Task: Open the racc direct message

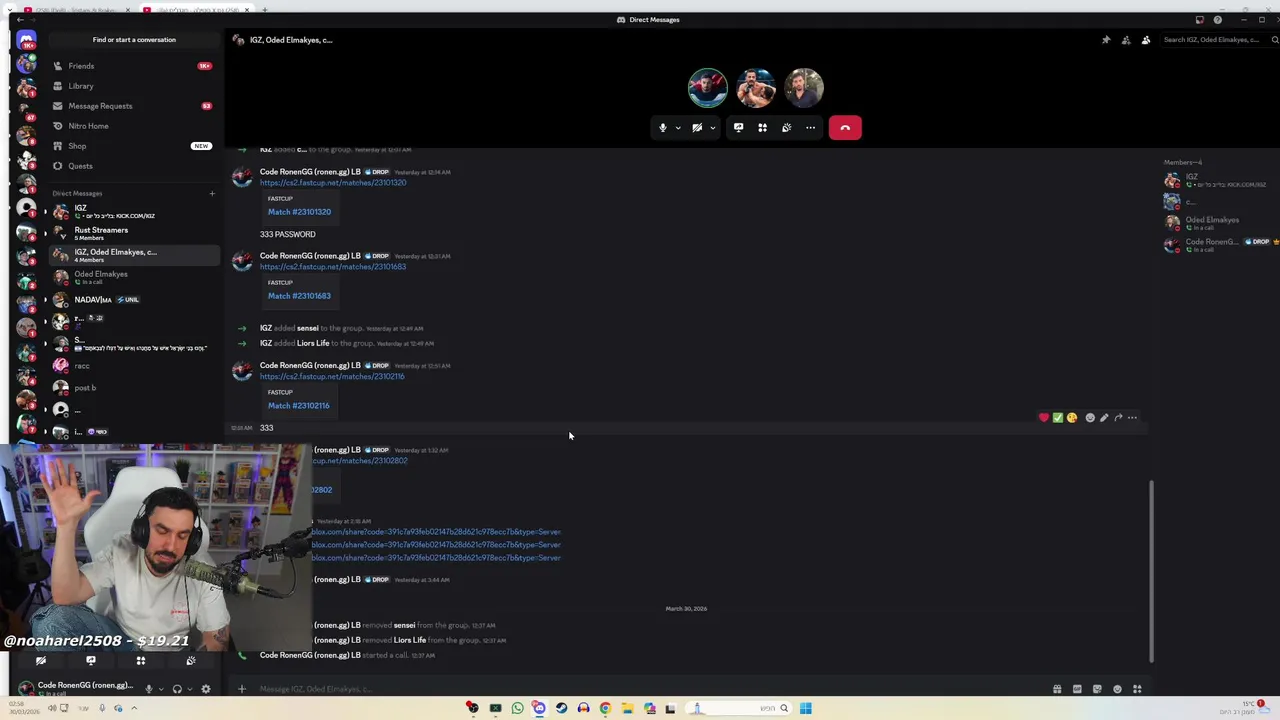Action: pos(133,366)
